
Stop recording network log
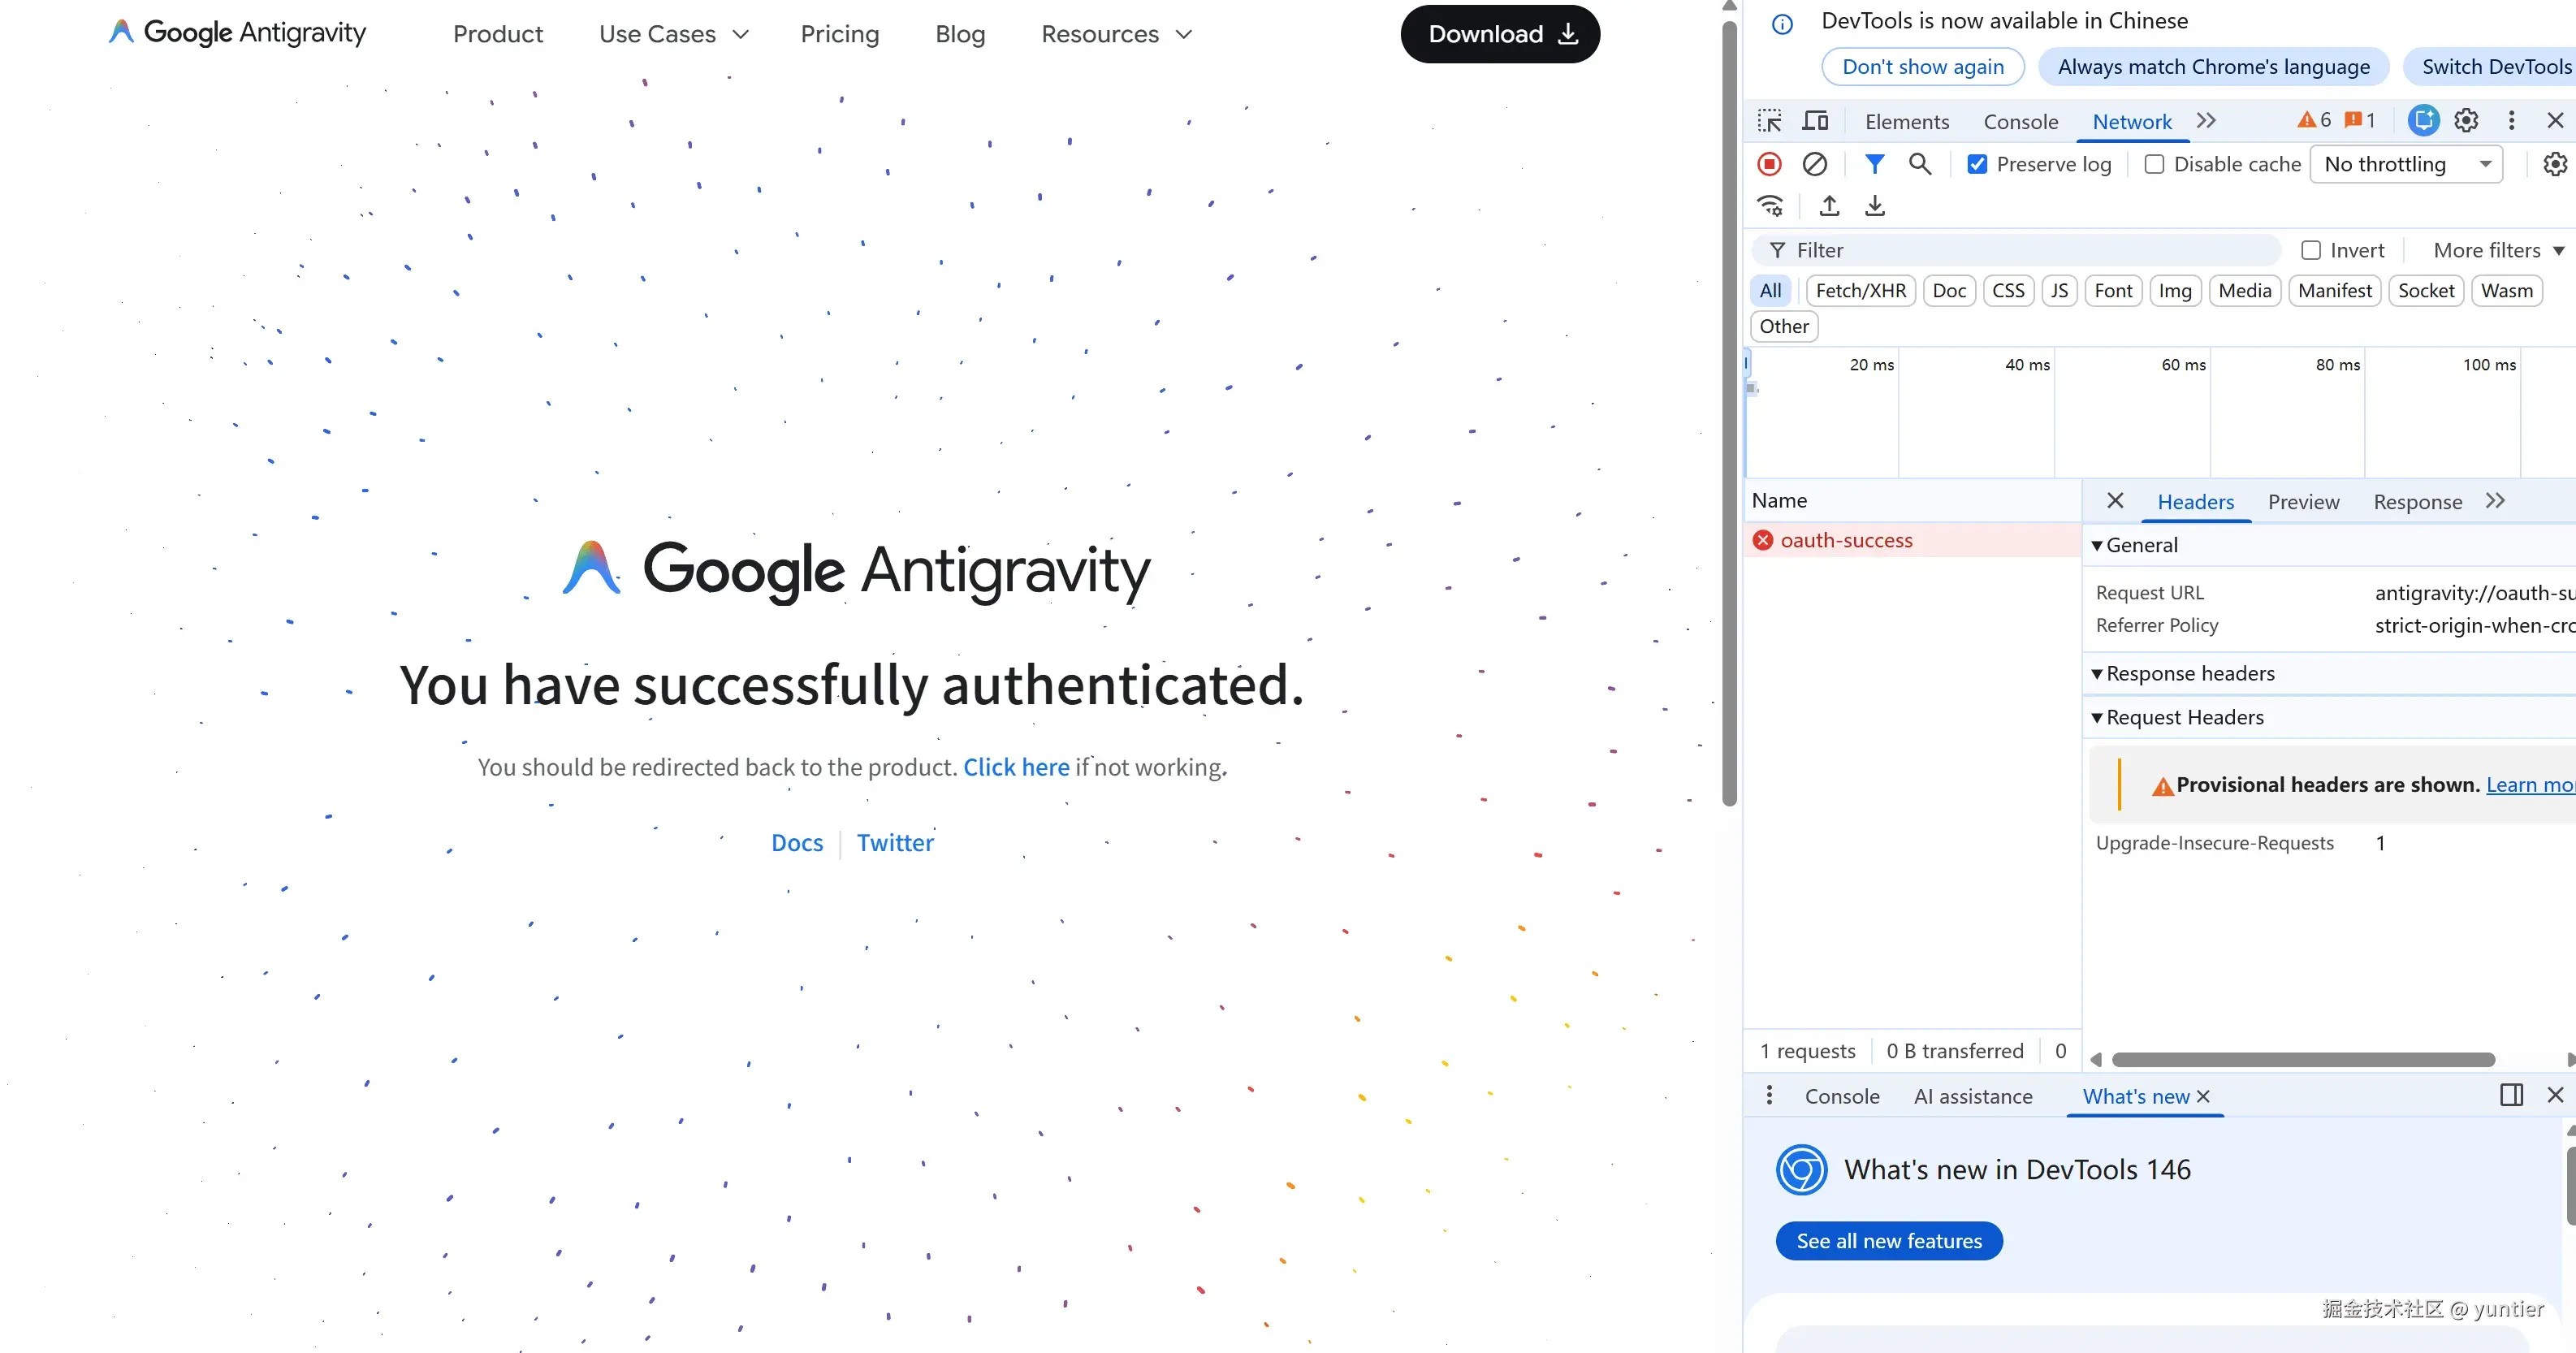point(1769,163)
